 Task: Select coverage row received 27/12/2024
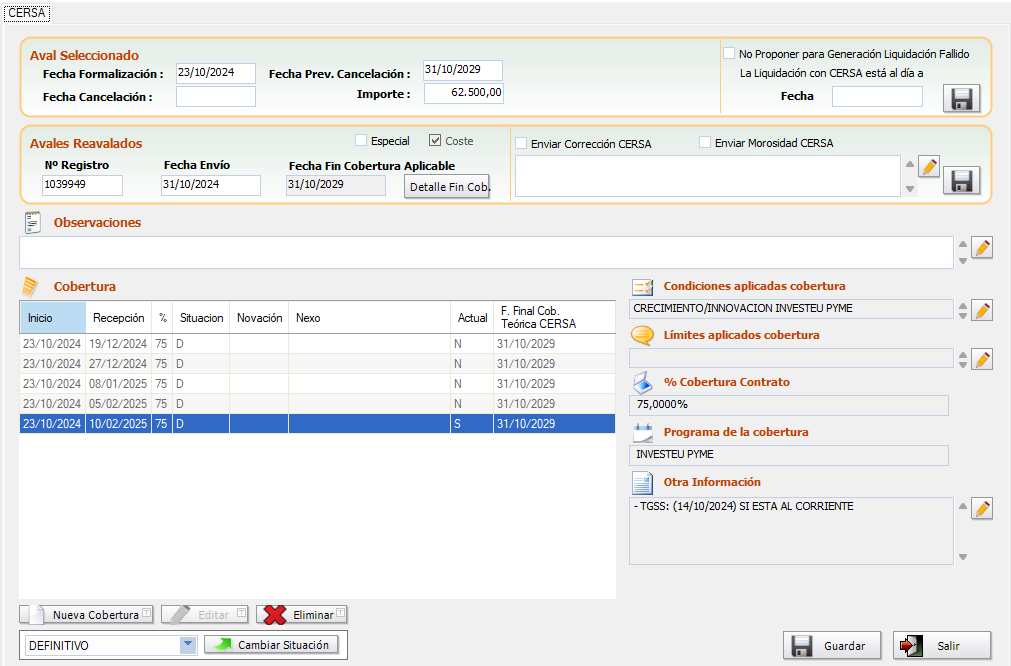(317, 364)
